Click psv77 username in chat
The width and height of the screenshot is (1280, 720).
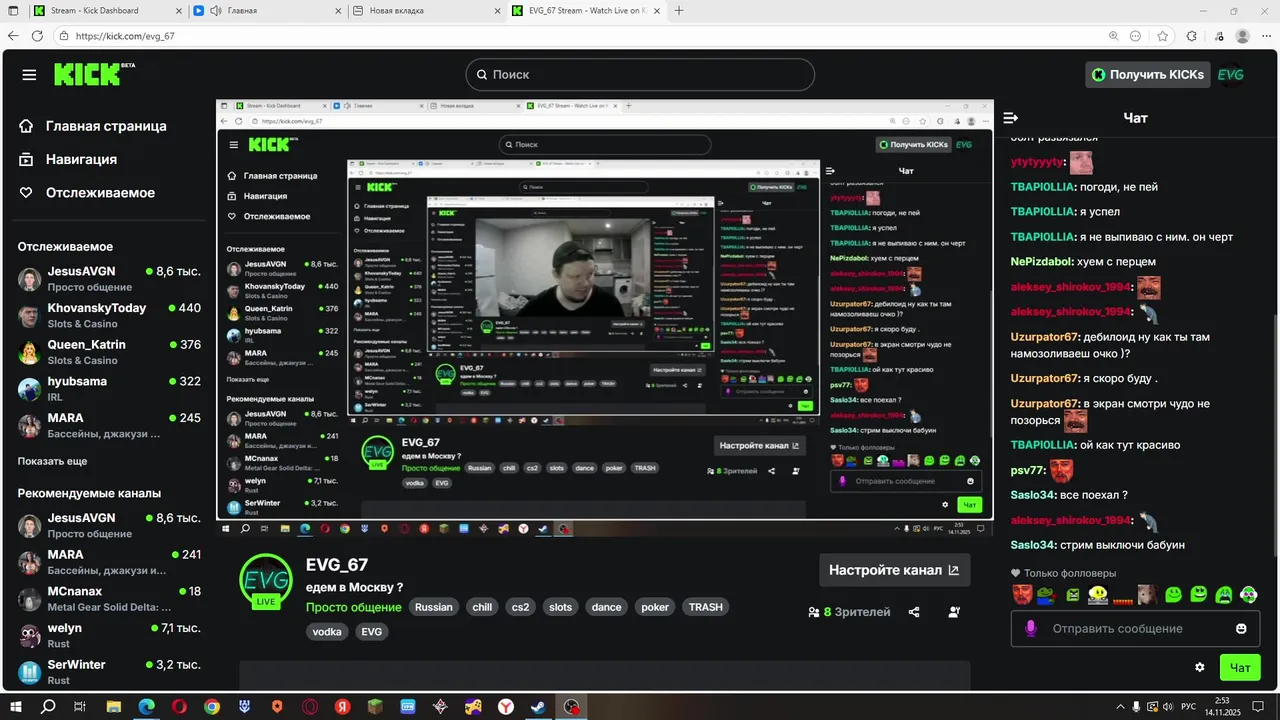coord(1027,470)
